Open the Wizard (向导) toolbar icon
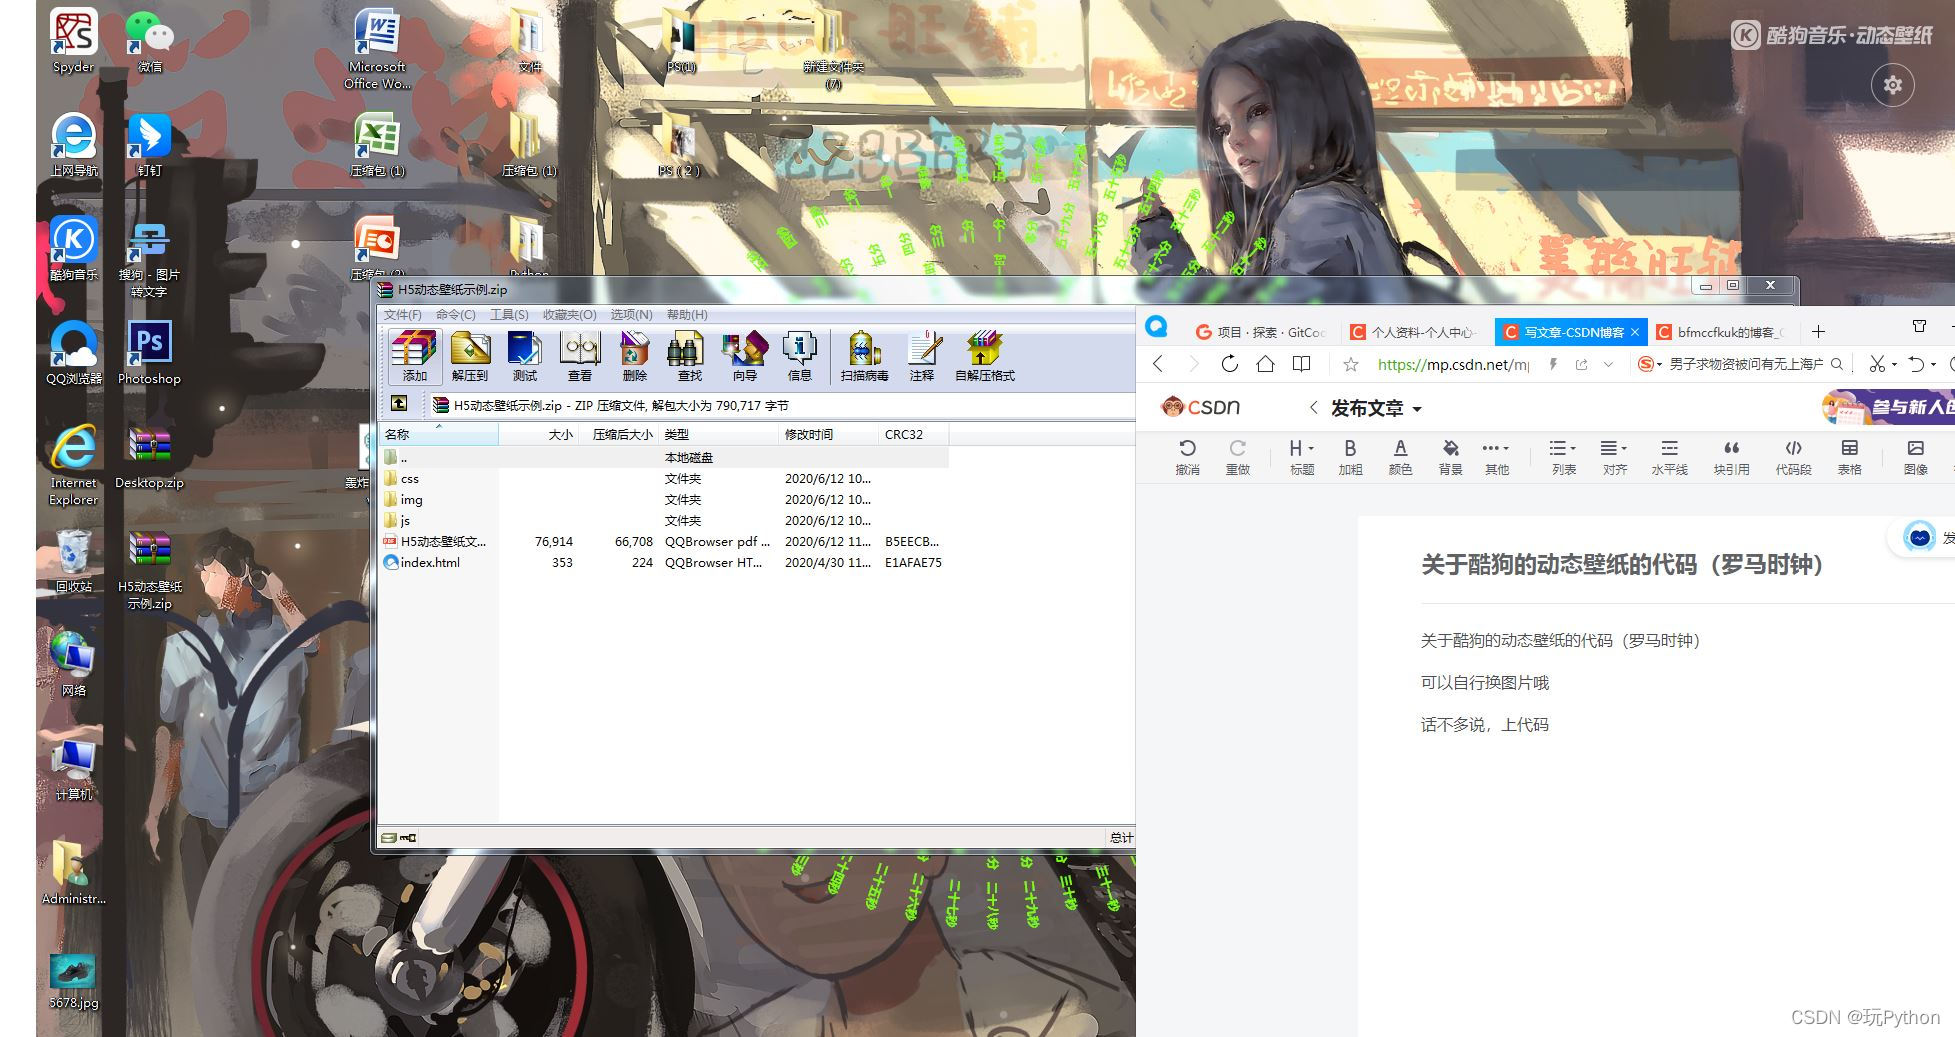Screen dimensions: 1955x1037 click(x=744, y=356)
